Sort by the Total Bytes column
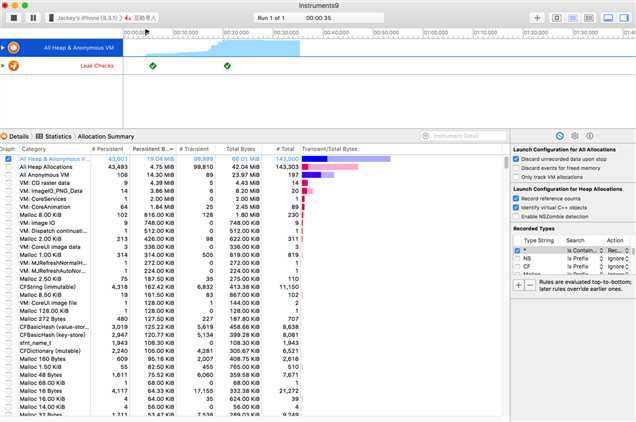The height and width of the screenshot is (422, 636). coord(241,149)
